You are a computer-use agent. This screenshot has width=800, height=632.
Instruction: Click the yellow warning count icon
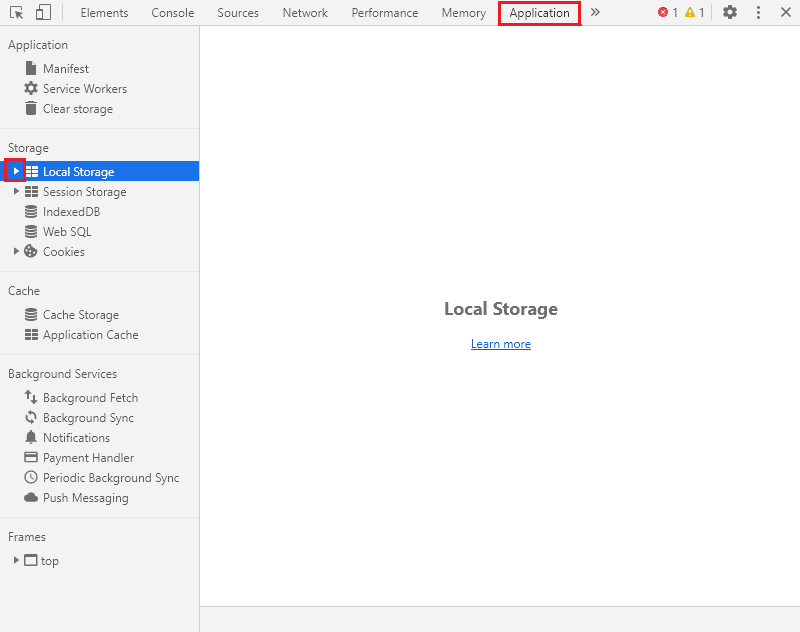point(690,13)
